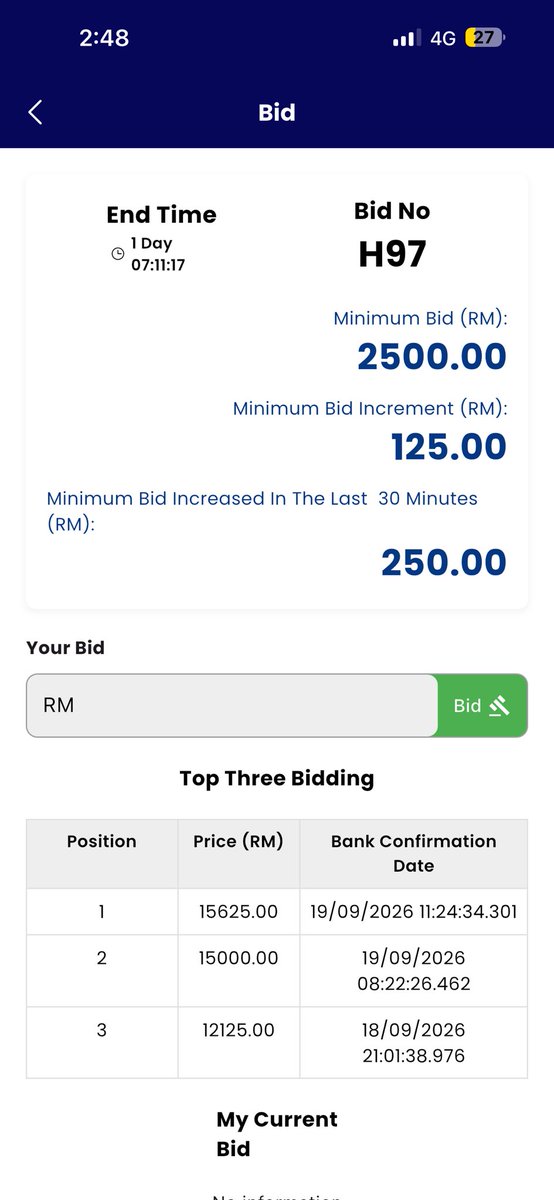Tap the Minimum Bid value 2500.00

432,357
